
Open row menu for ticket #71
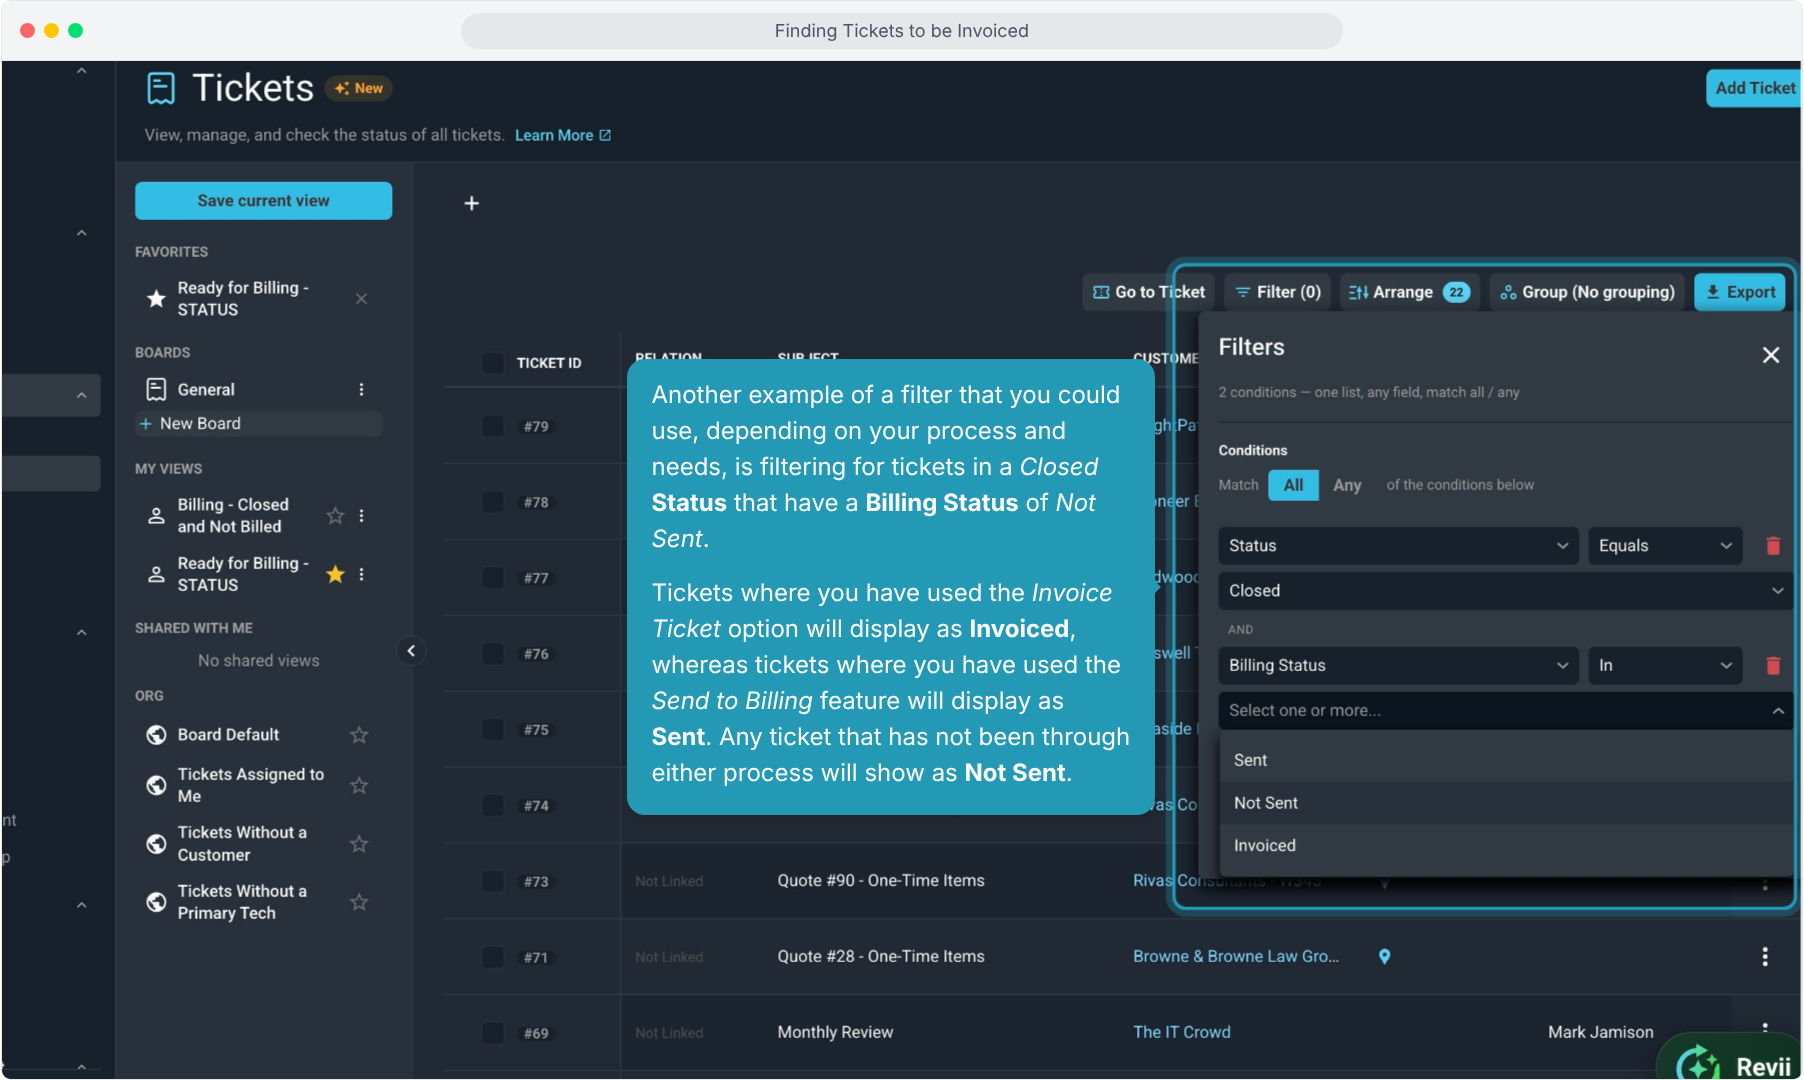(x=1765, y=957)
